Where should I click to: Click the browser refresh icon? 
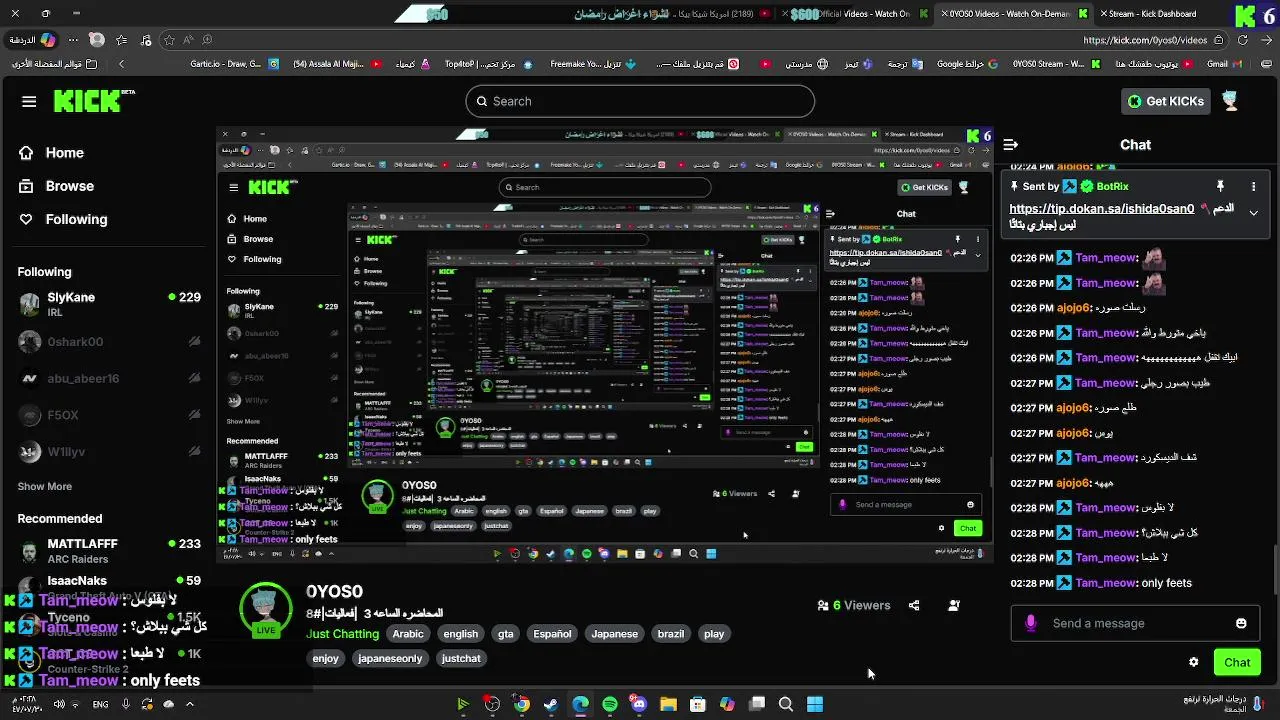pyautogui.click(x=1243, y=40)
